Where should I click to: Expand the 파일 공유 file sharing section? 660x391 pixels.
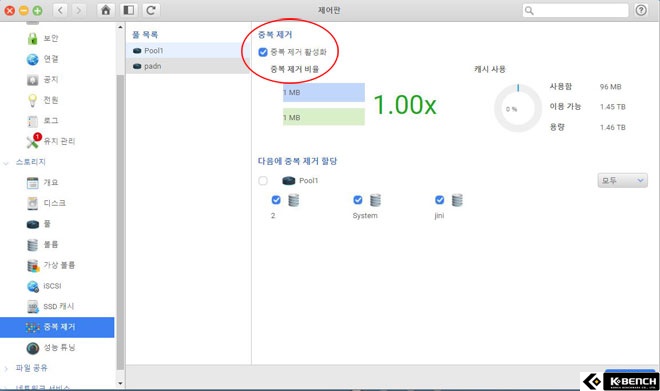[x=6, y=369]
